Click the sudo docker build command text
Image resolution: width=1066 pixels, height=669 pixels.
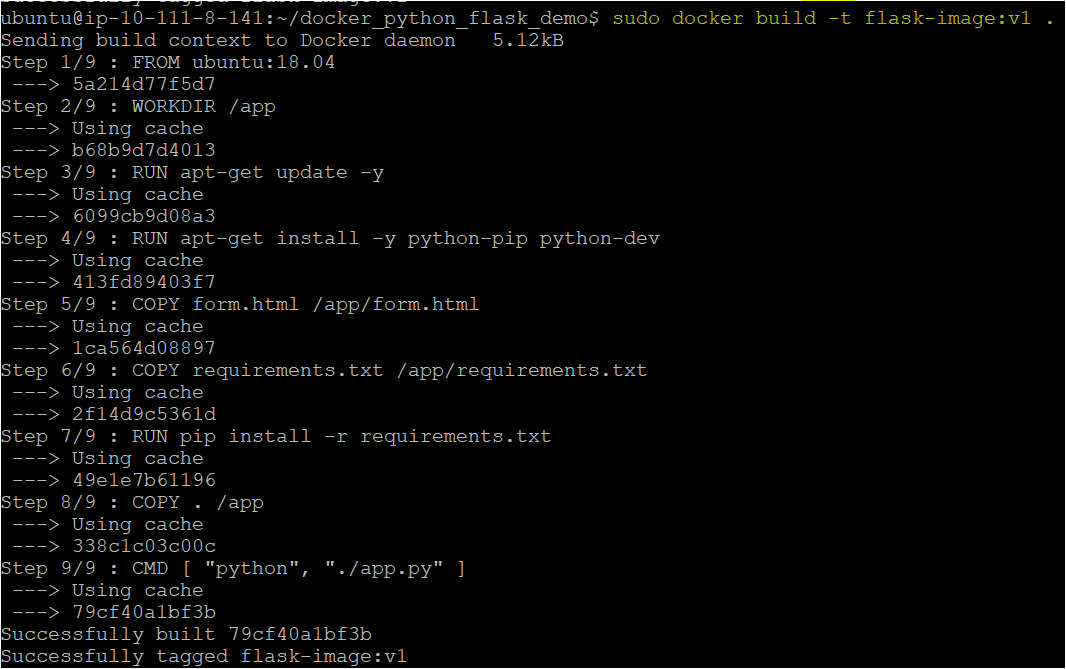click(833, 18)
